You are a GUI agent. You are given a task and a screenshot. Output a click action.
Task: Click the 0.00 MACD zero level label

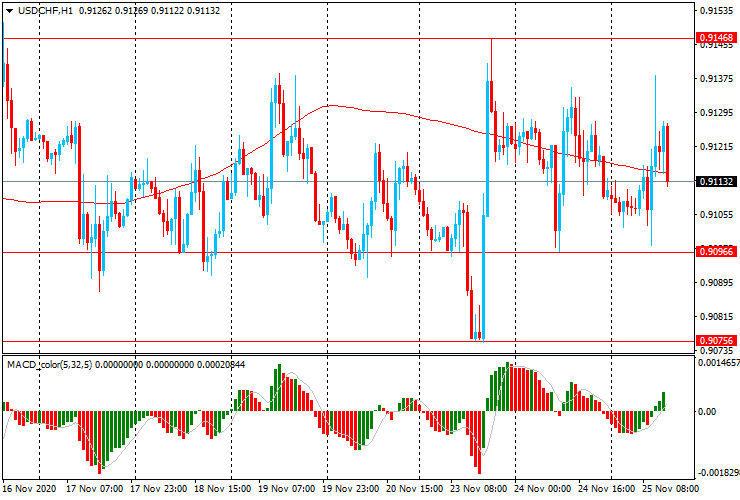tap(706, 411)
